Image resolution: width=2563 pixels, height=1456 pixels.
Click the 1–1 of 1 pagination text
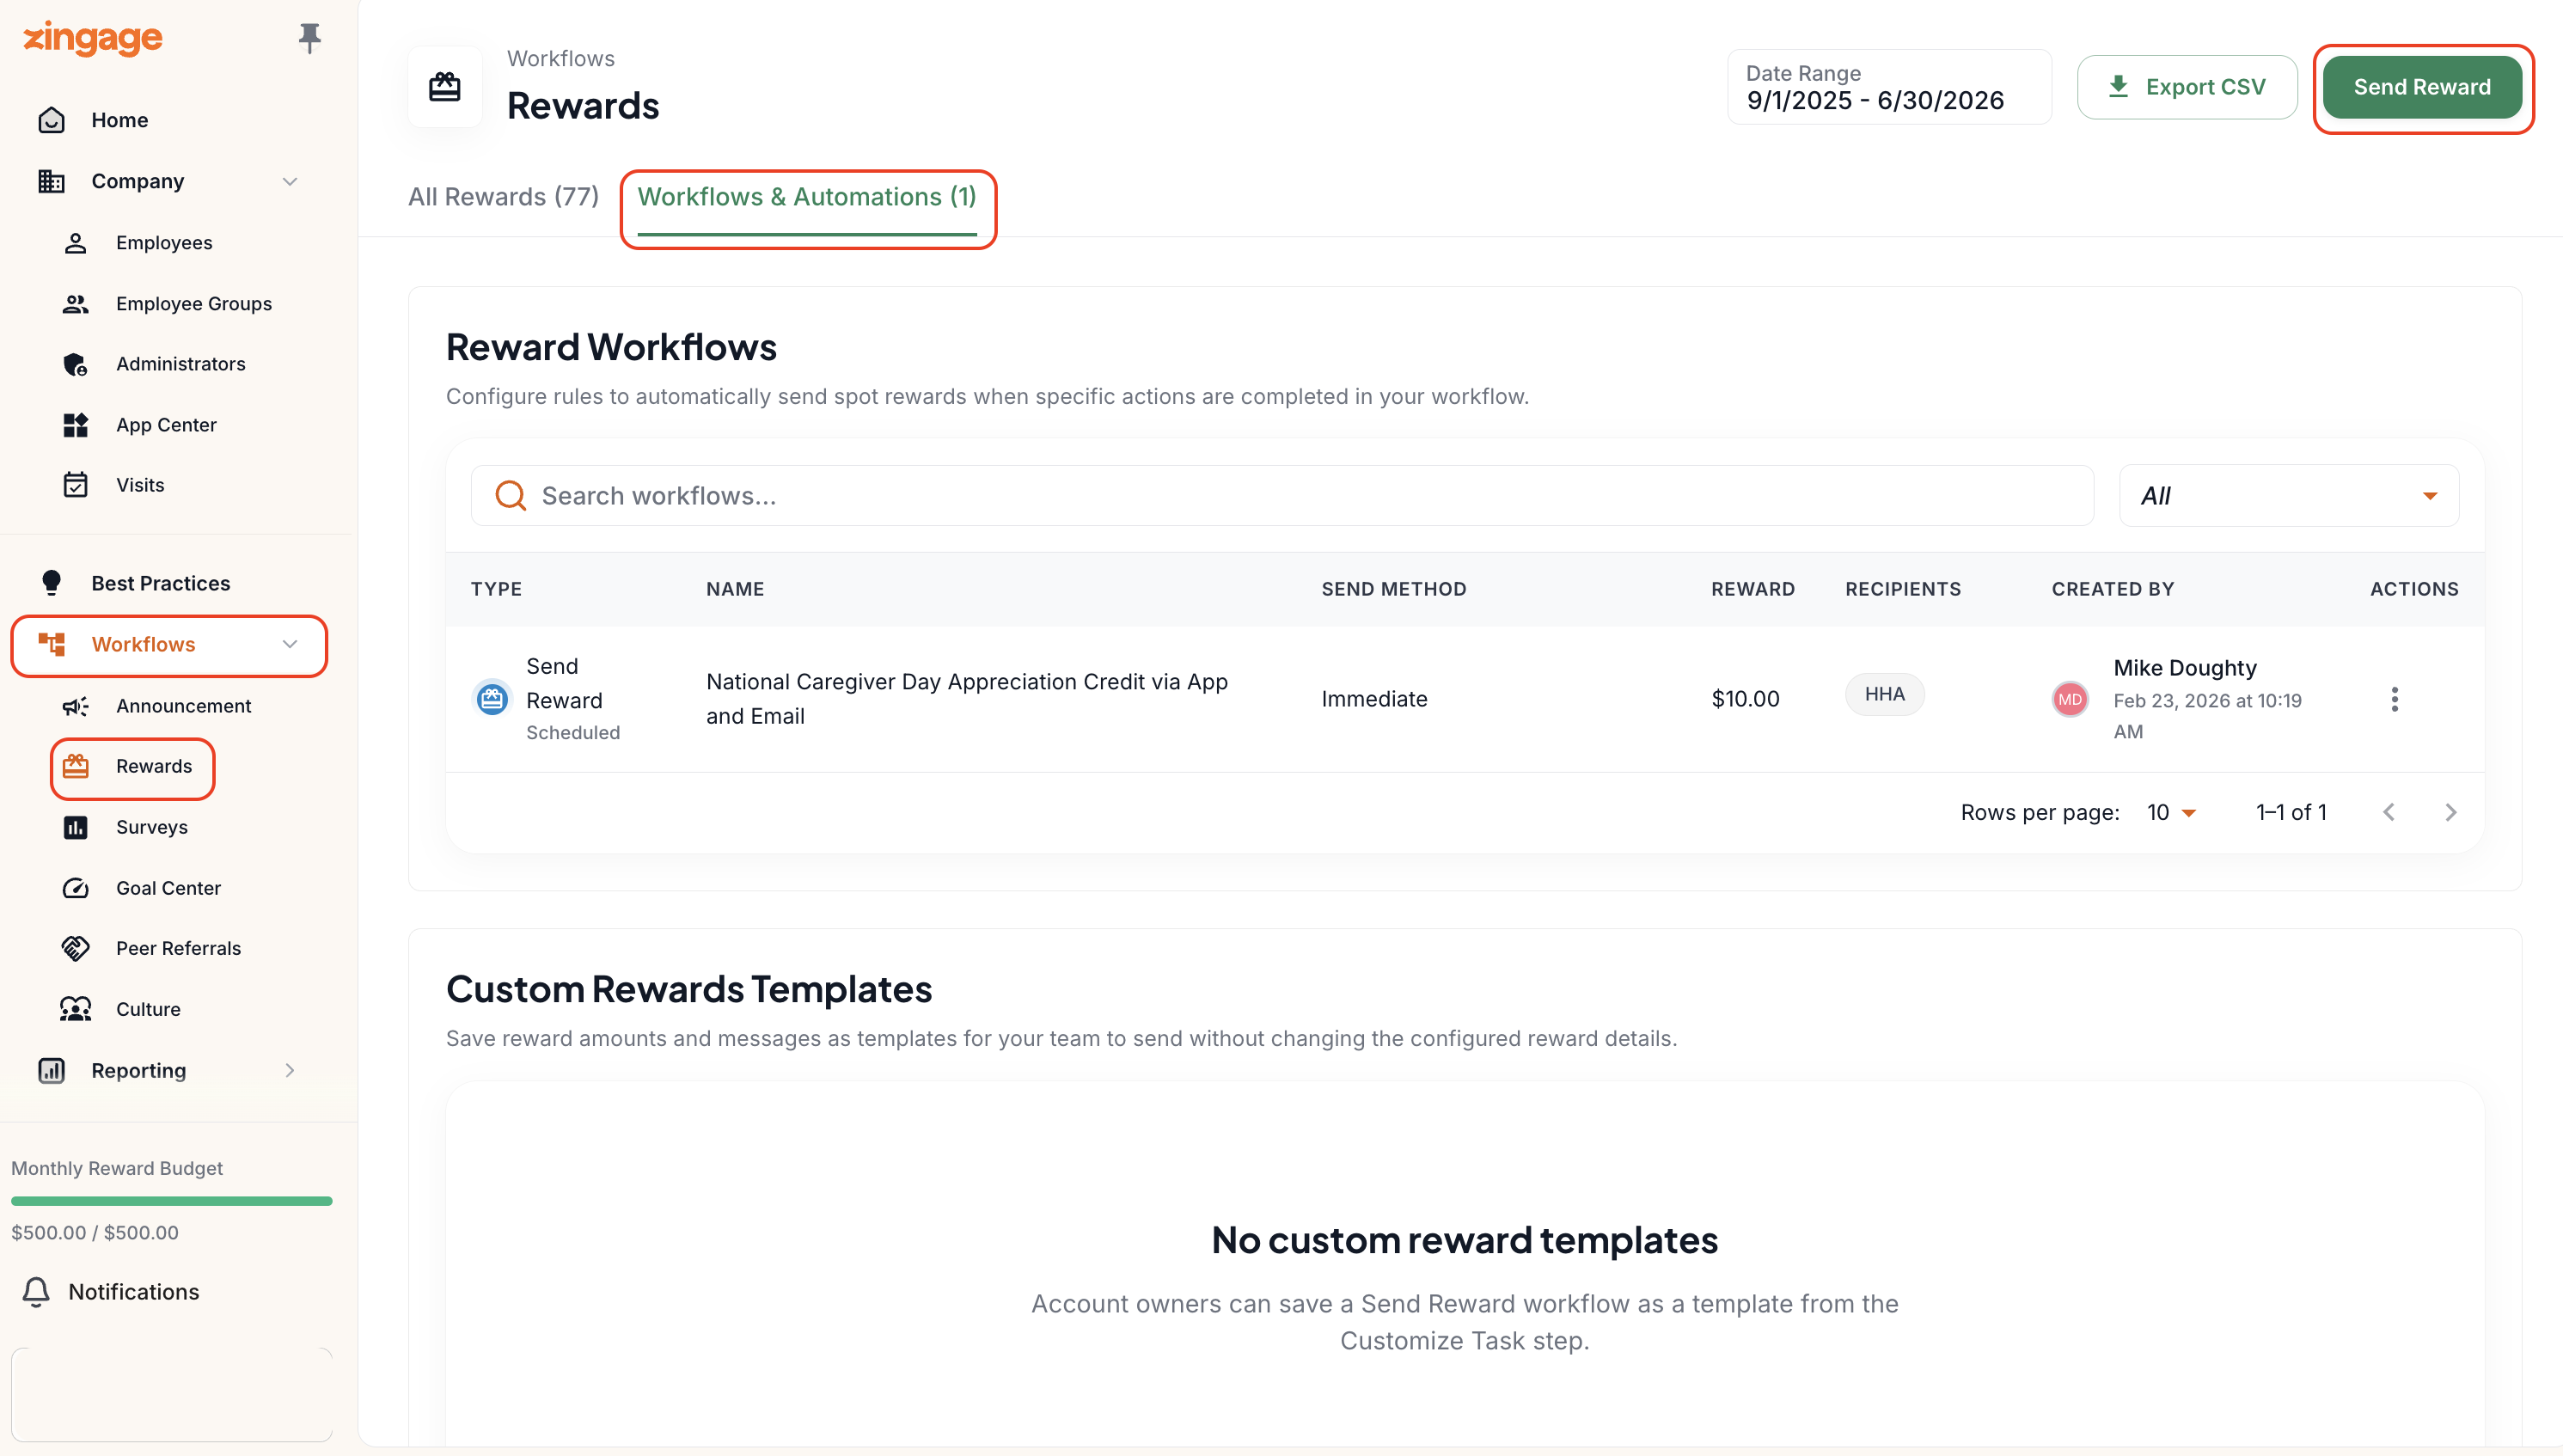tap(2291, 813)
